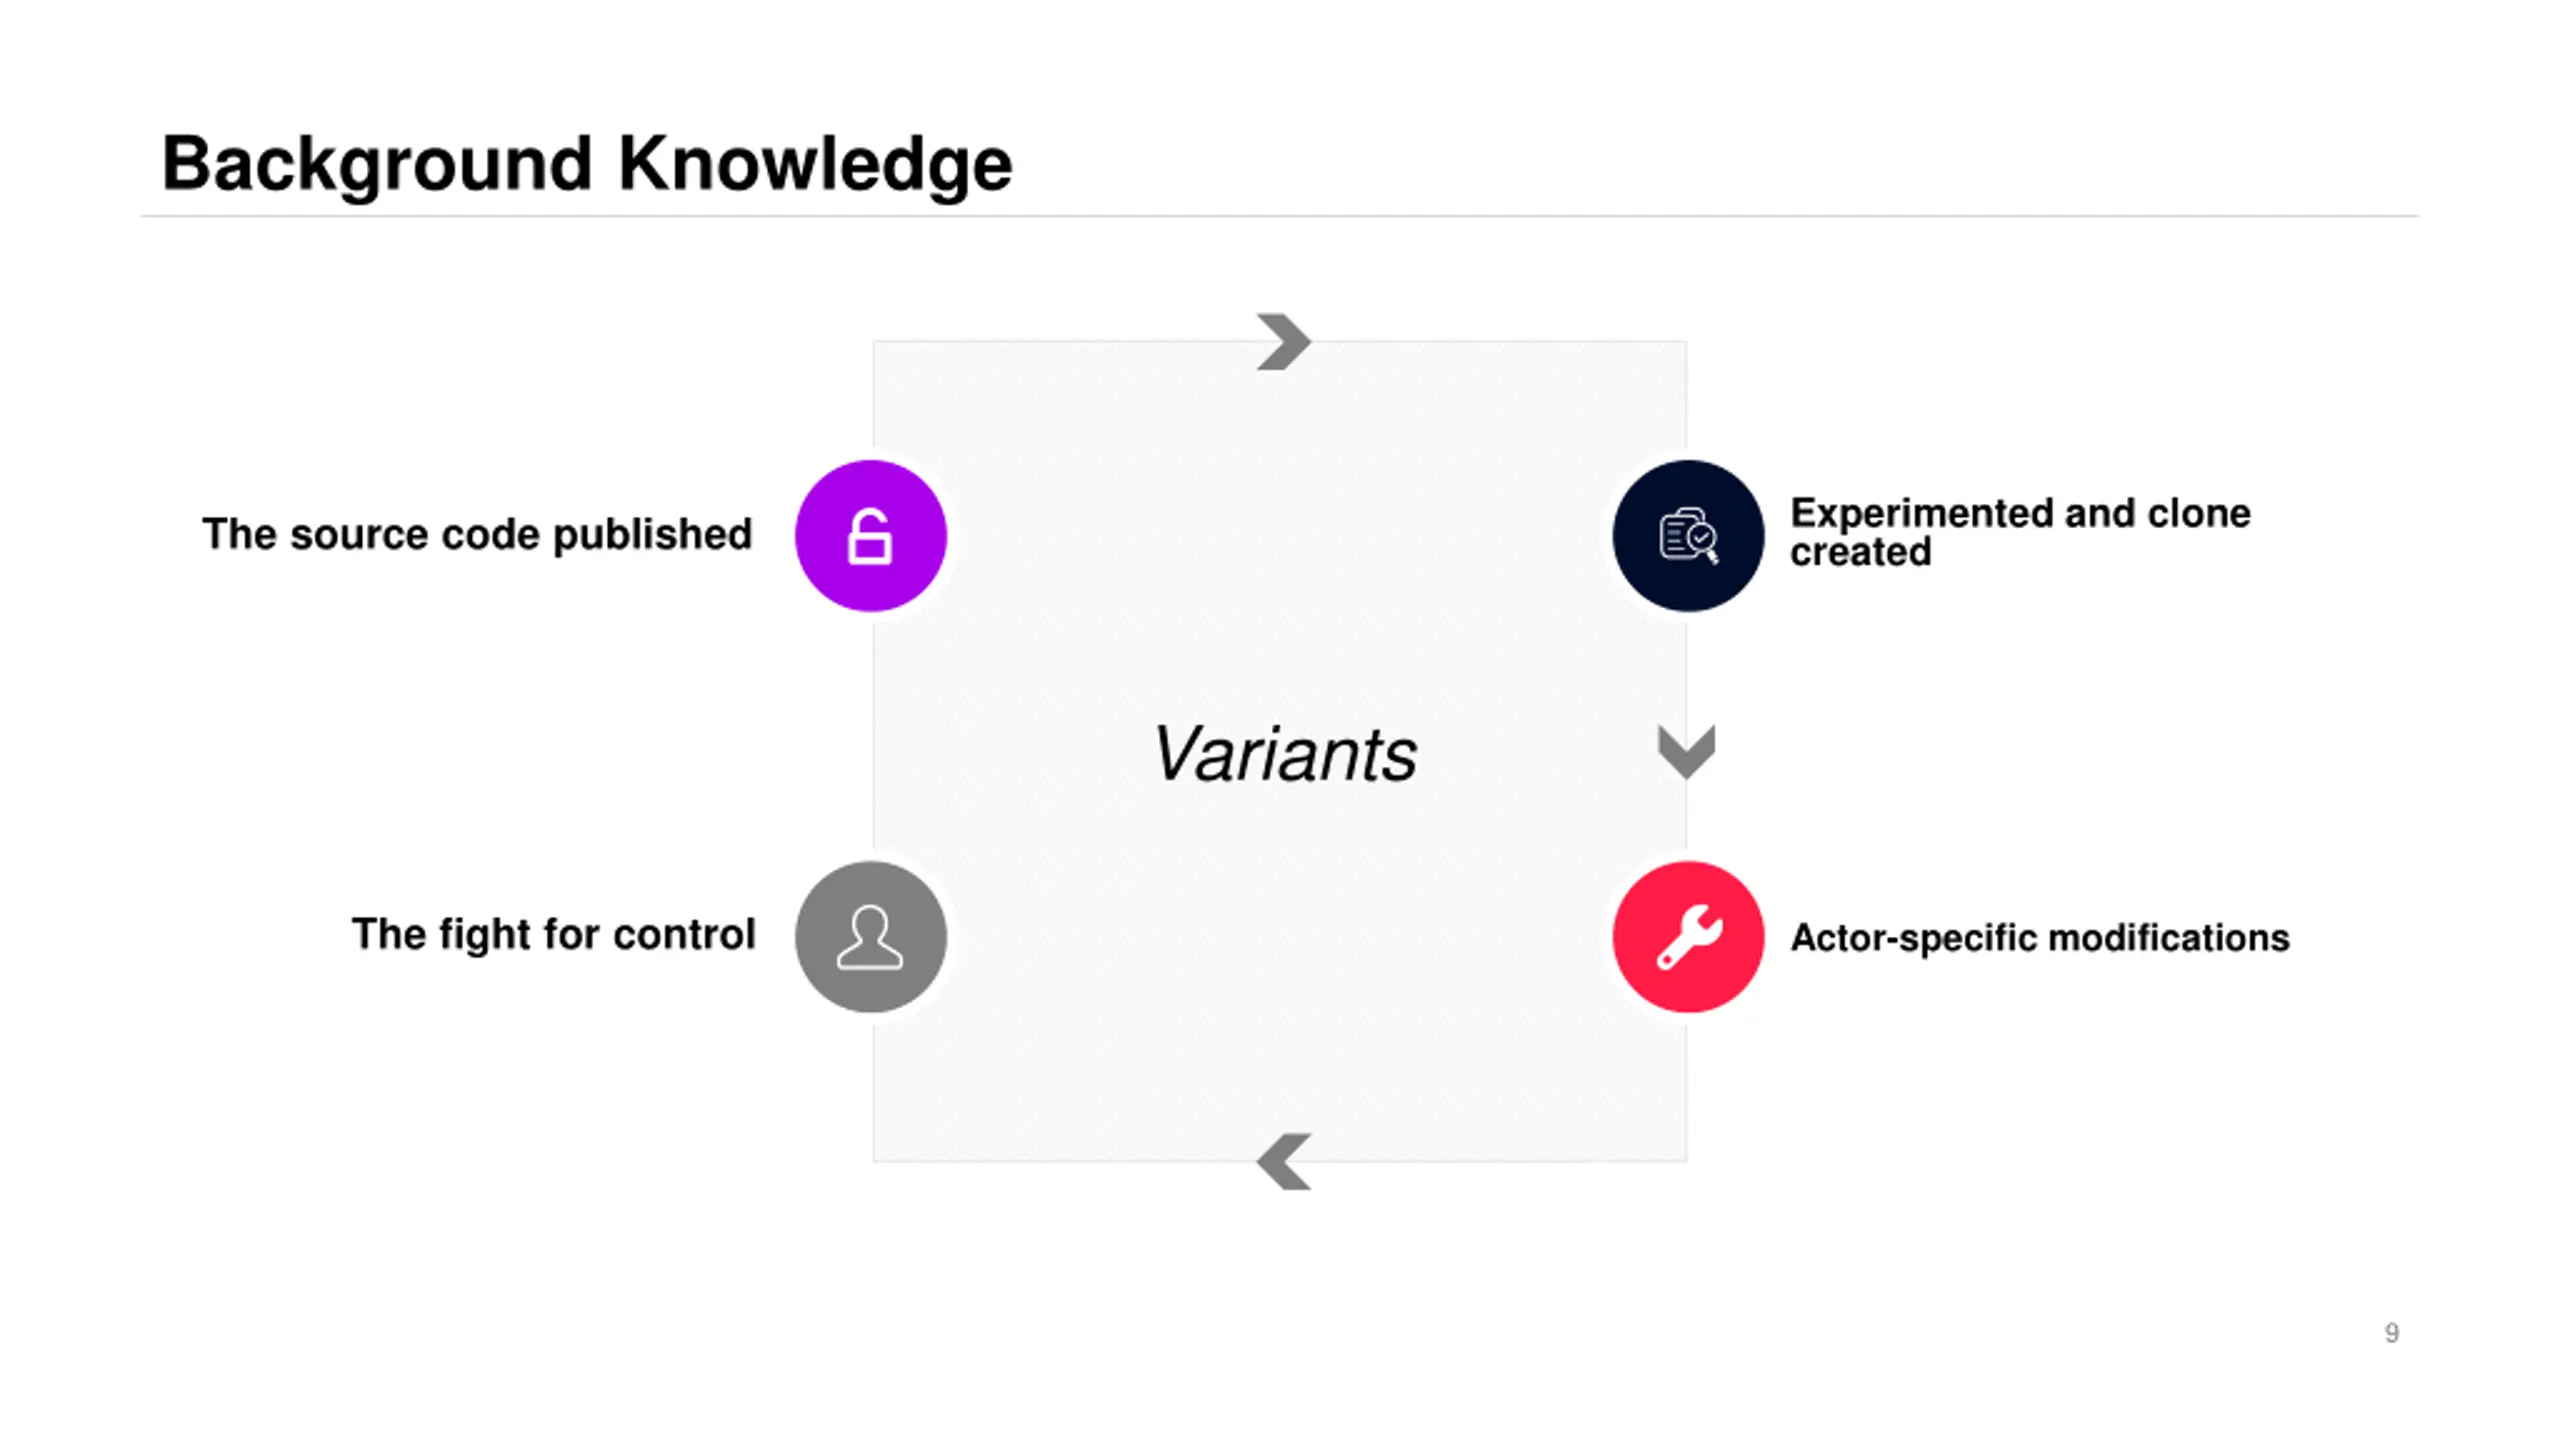Click the horizontal divider line under the title
Image resolution: width=2560 pixels, height=1440 pixels.
point(1279,216)
